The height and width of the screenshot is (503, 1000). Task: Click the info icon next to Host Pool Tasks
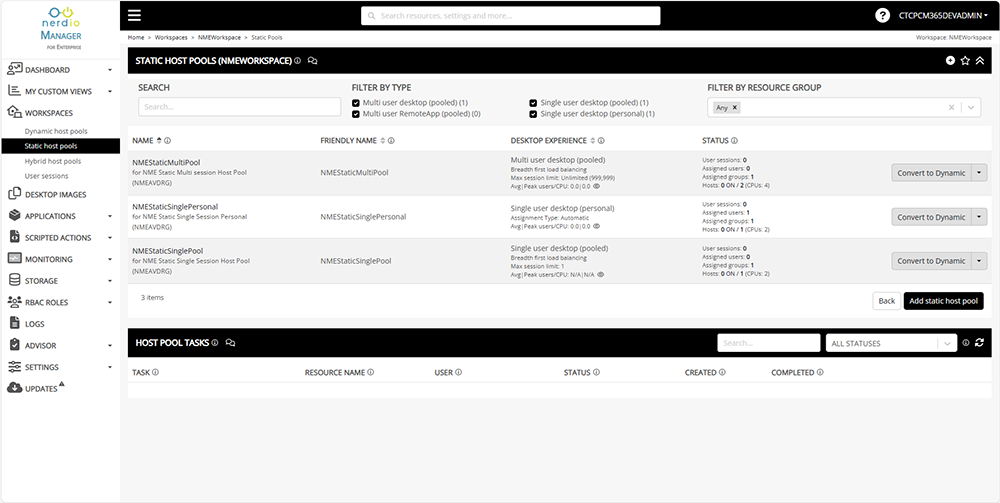pos(215,343)
